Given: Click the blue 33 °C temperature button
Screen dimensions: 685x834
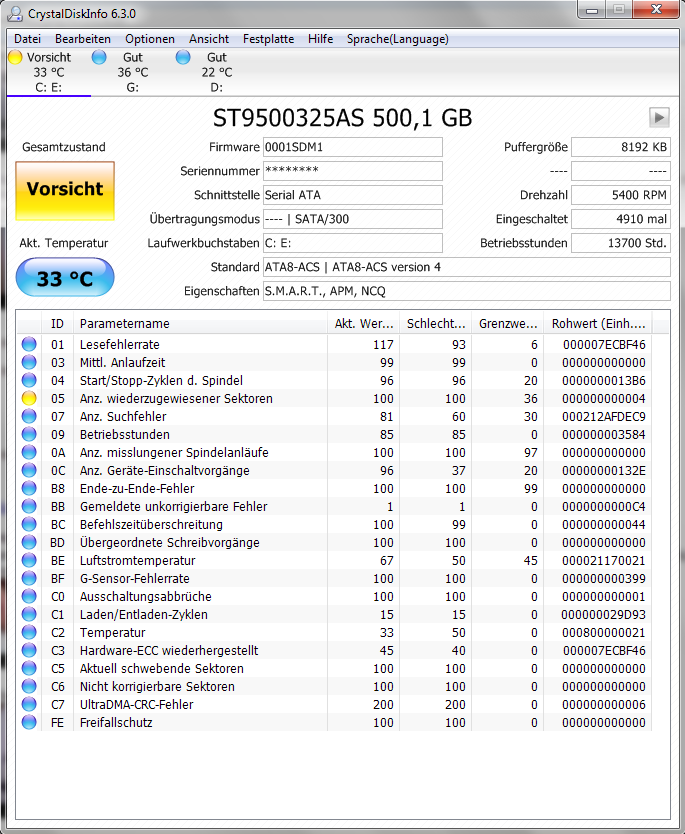Looking at the screenshot, I should coord(65,278).
